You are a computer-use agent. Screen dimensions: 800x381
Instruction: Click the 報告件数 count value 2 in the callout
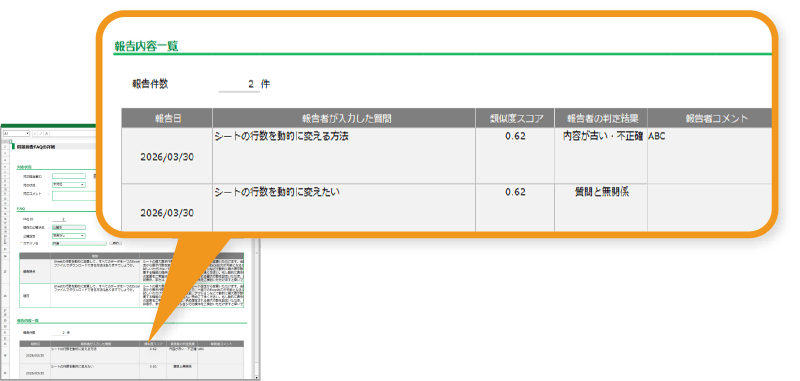coord(239,85)
